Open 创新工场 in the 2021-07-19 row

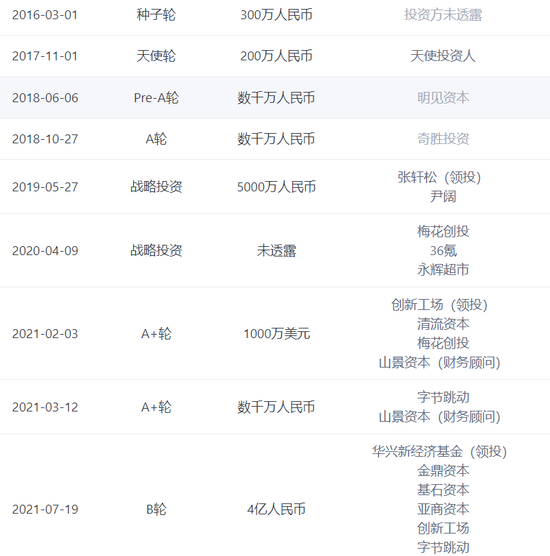(x=443, y=528)
